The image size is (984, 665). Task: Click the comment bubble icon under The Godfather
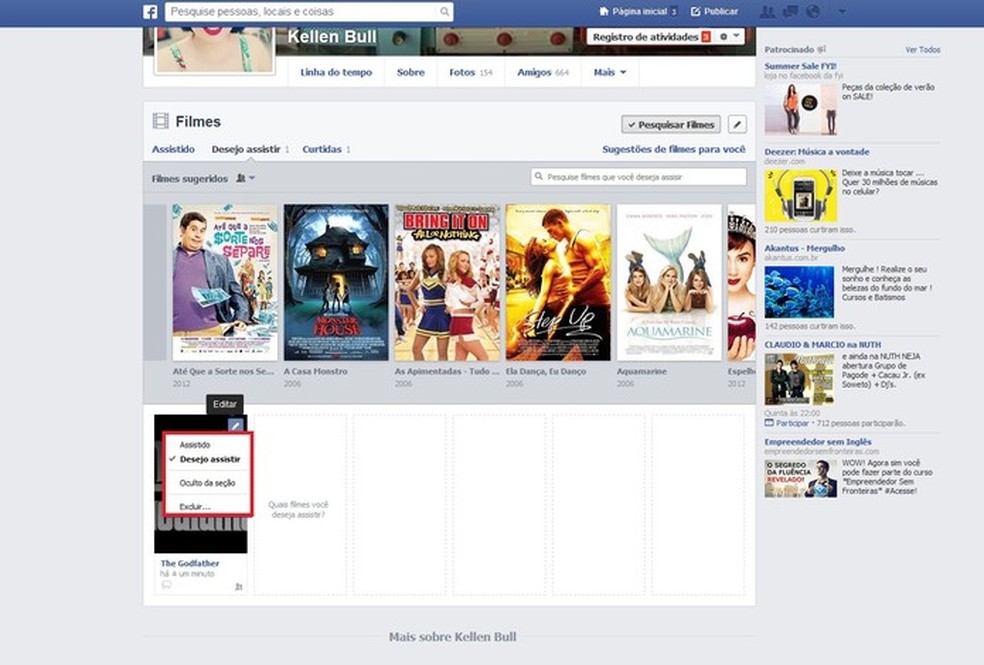166,582
